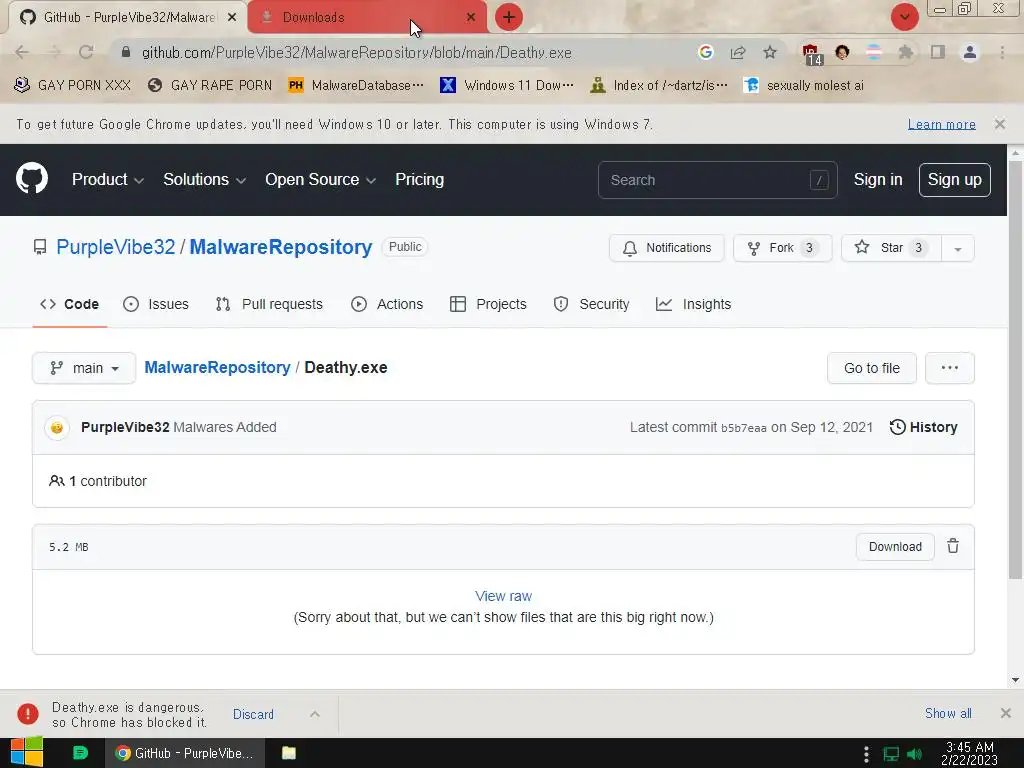Expand the Solutions menu

pyautogui.click(x=204, y=180)
